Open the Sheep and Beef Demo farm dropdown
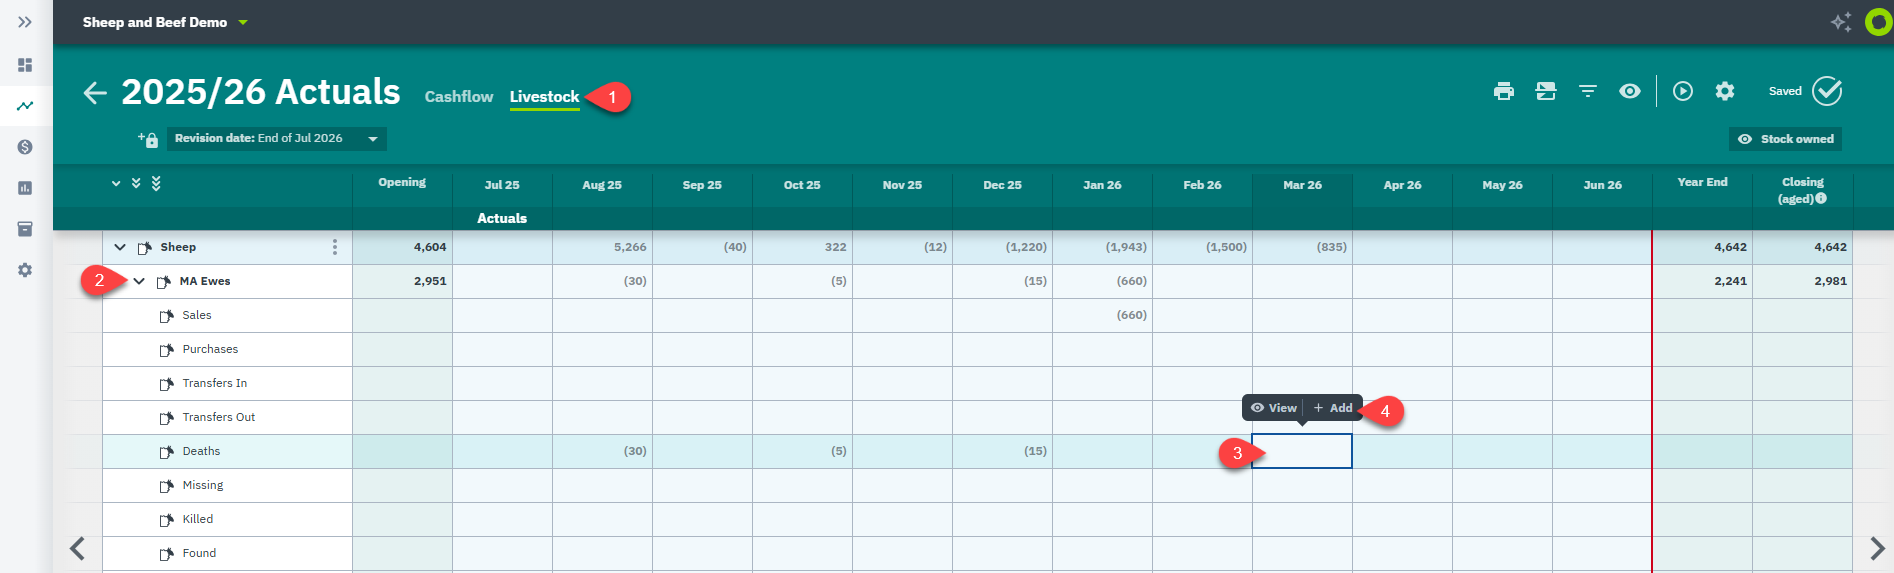This screenshot has height=573, width=1894. [x=165, y=22]
